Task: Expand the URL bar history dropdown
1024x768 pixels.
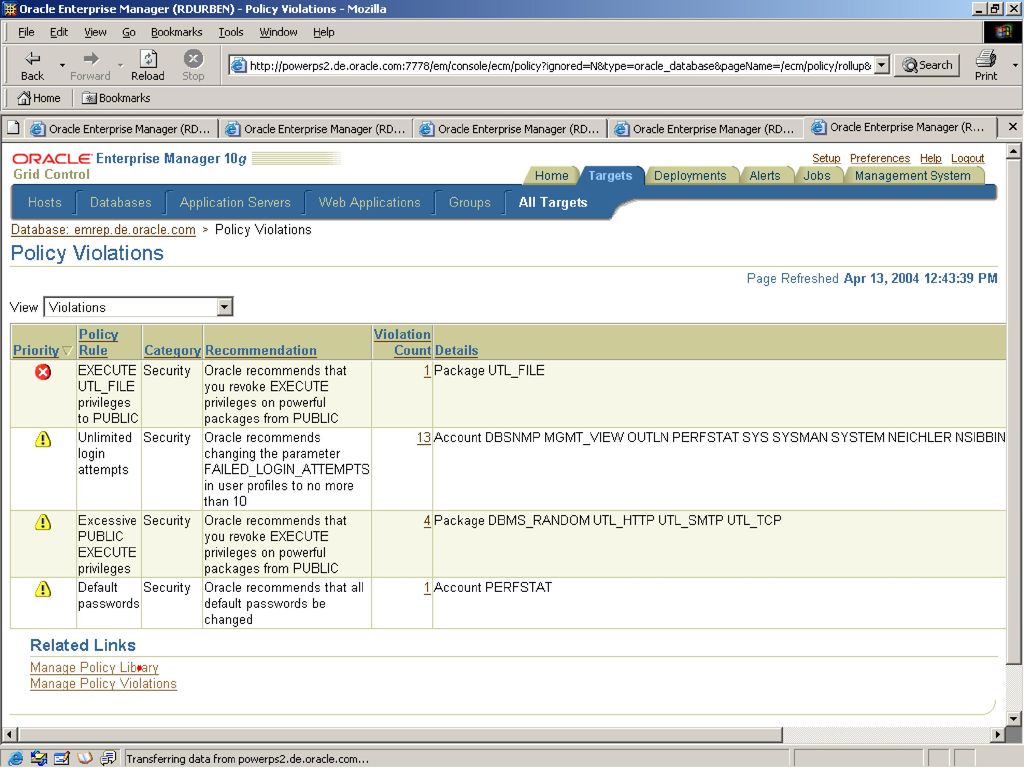Action: [x=882, y=65]
